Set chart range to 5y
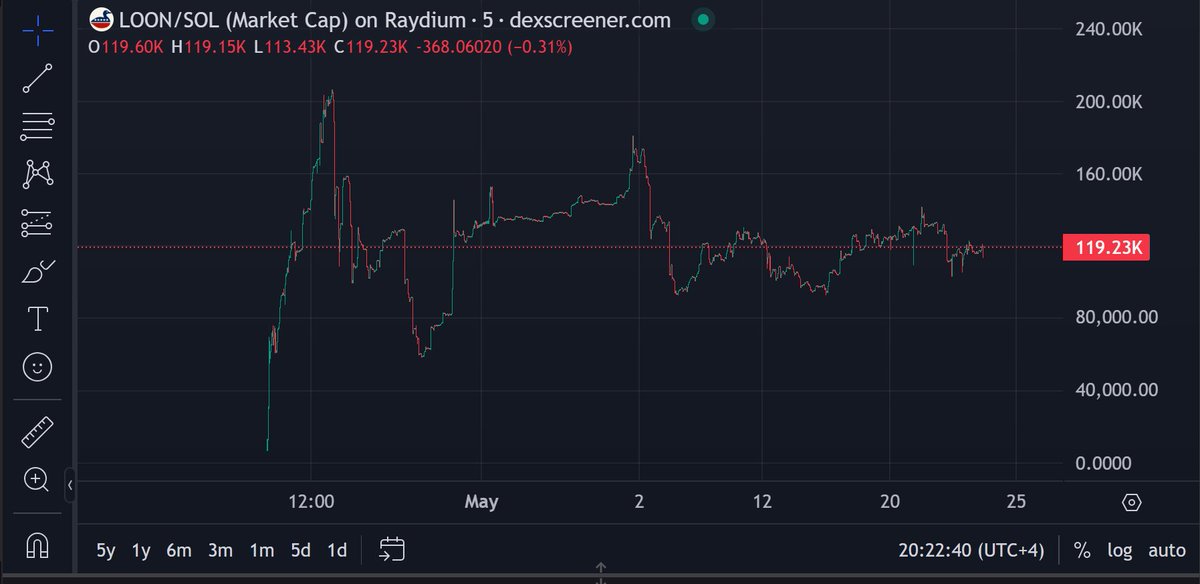This screenshot has height=584, width=1200. (106, 549)
